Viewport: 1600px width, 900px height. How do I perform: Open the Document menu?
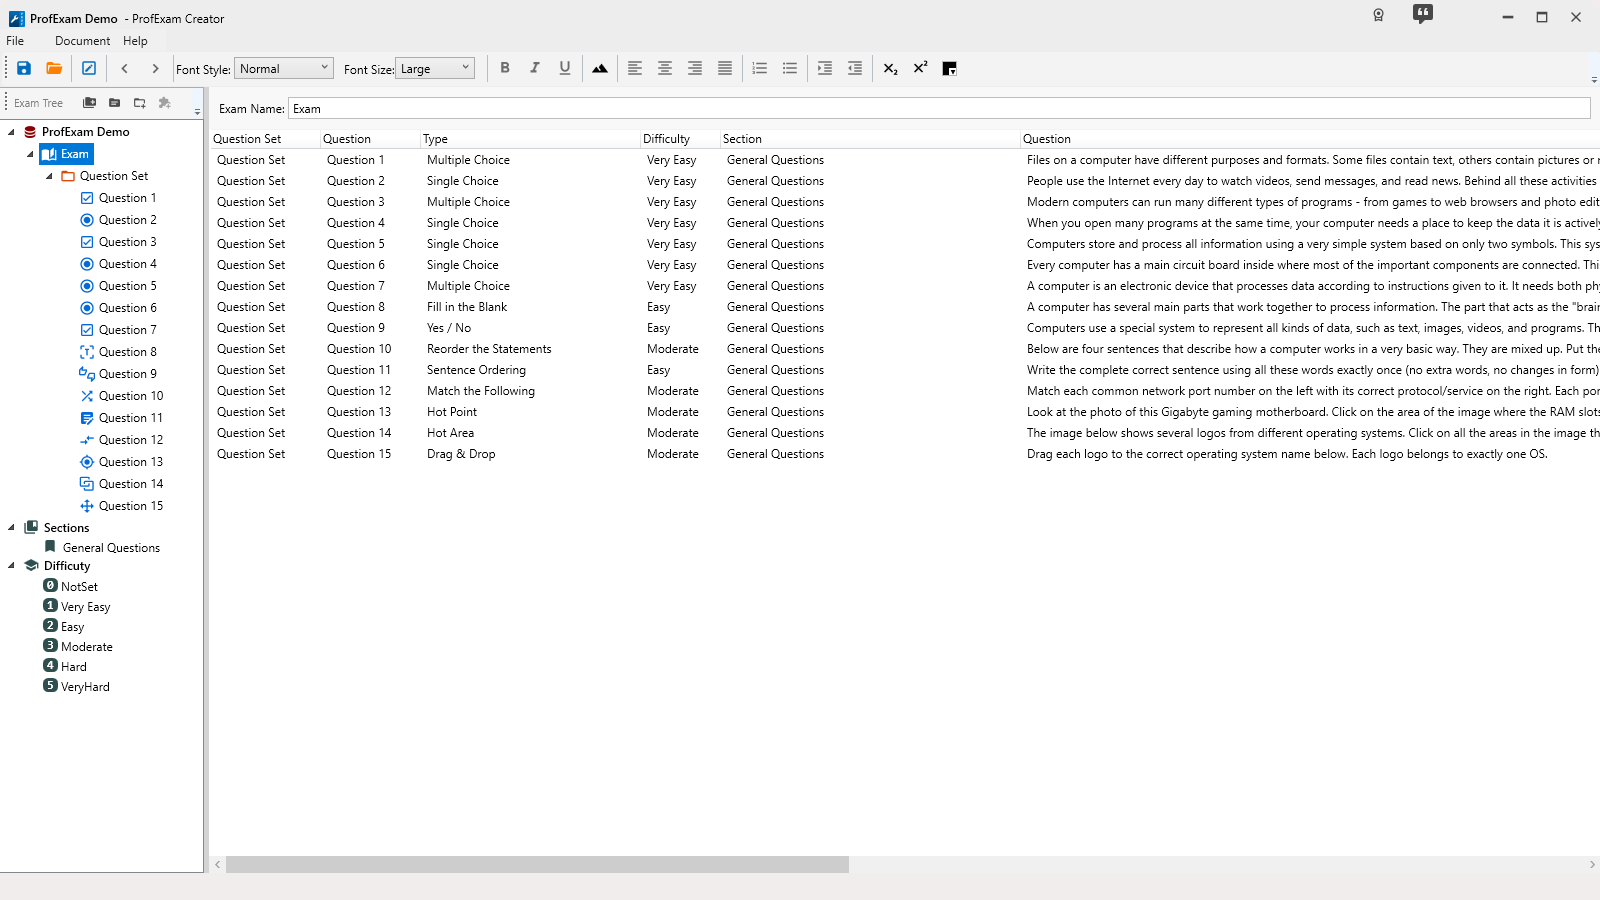click(x=82, y=41)
